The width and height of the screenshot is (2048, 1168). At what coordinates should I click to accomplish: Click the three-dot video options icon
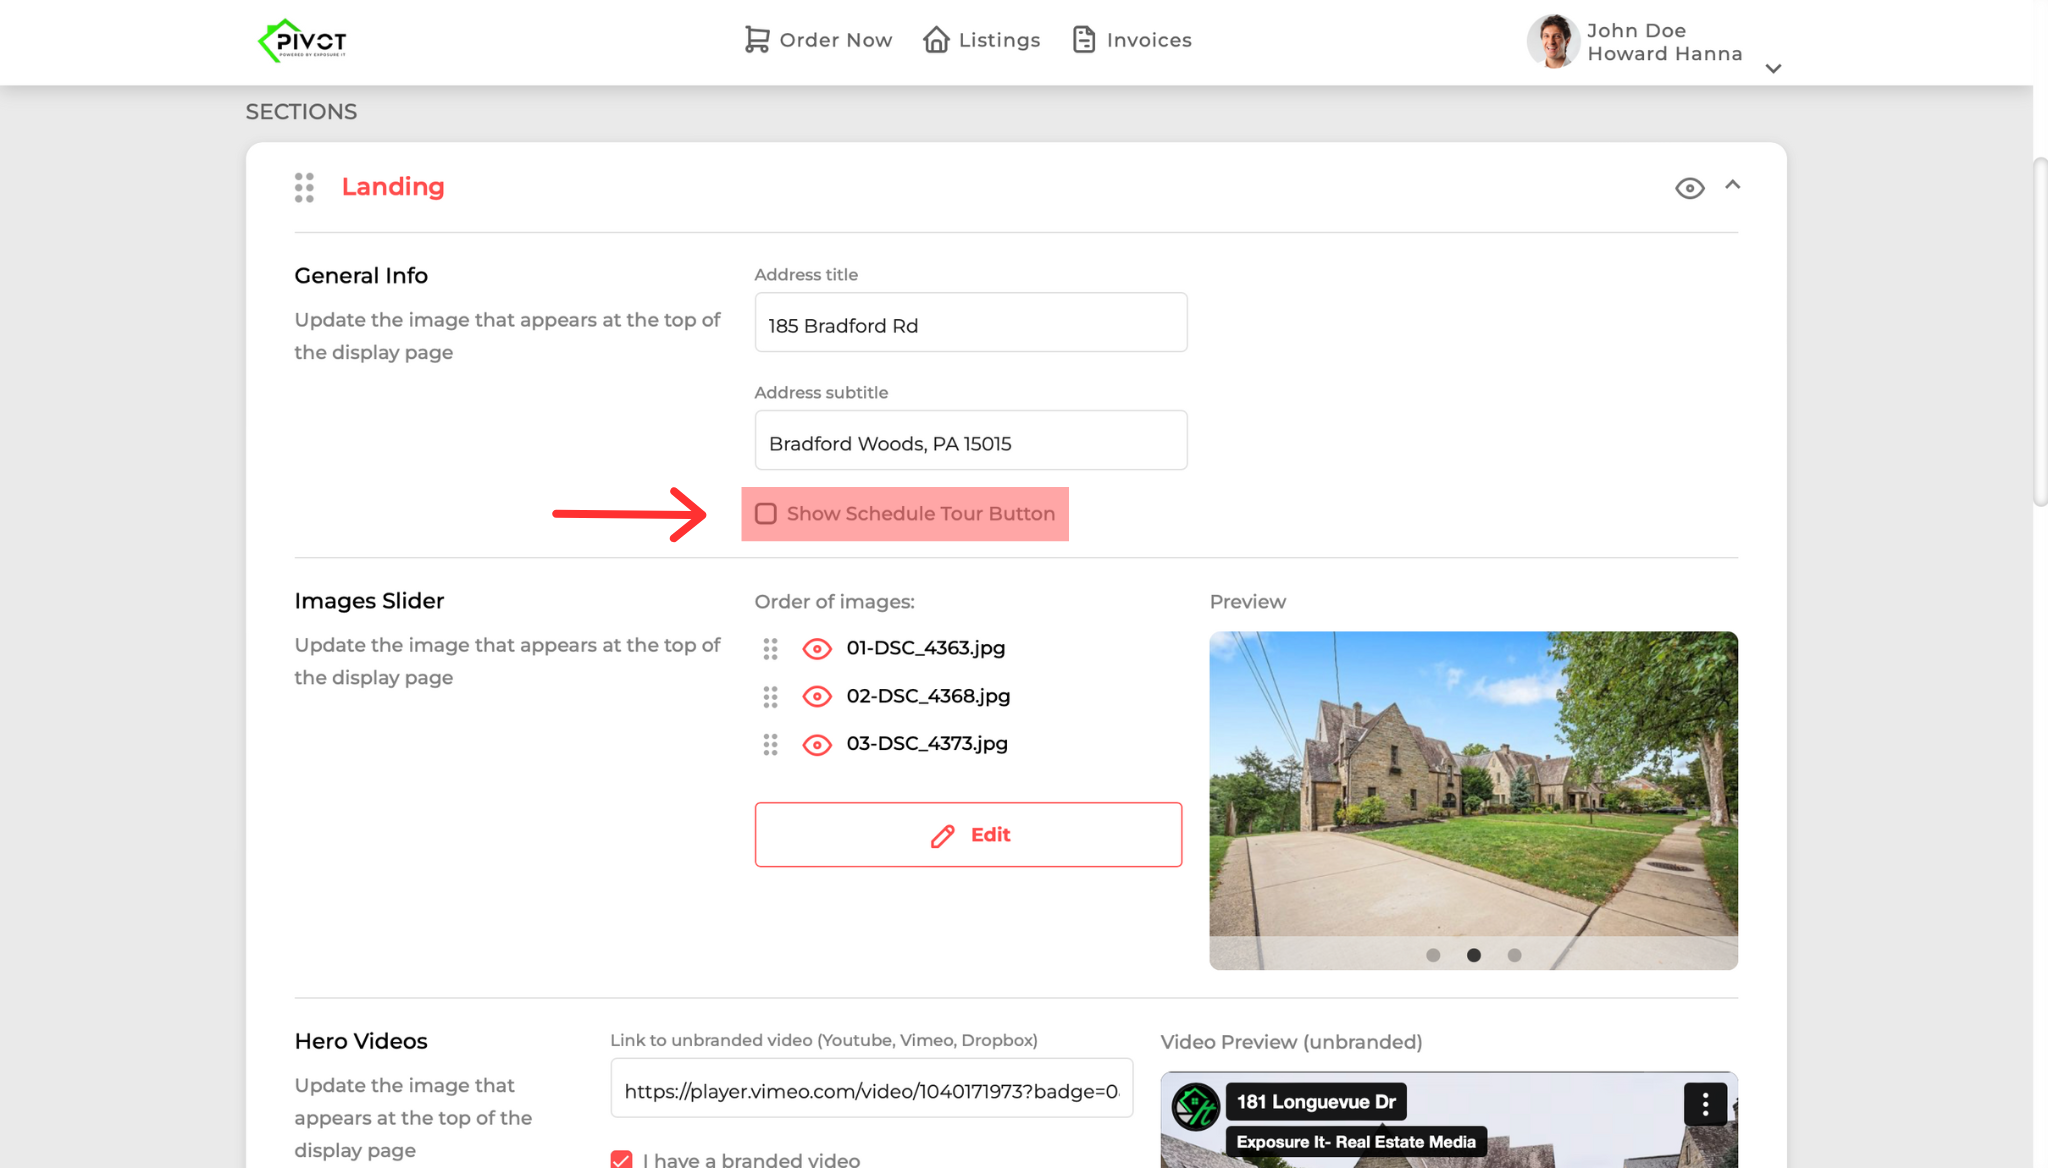pos(1705,1104)
